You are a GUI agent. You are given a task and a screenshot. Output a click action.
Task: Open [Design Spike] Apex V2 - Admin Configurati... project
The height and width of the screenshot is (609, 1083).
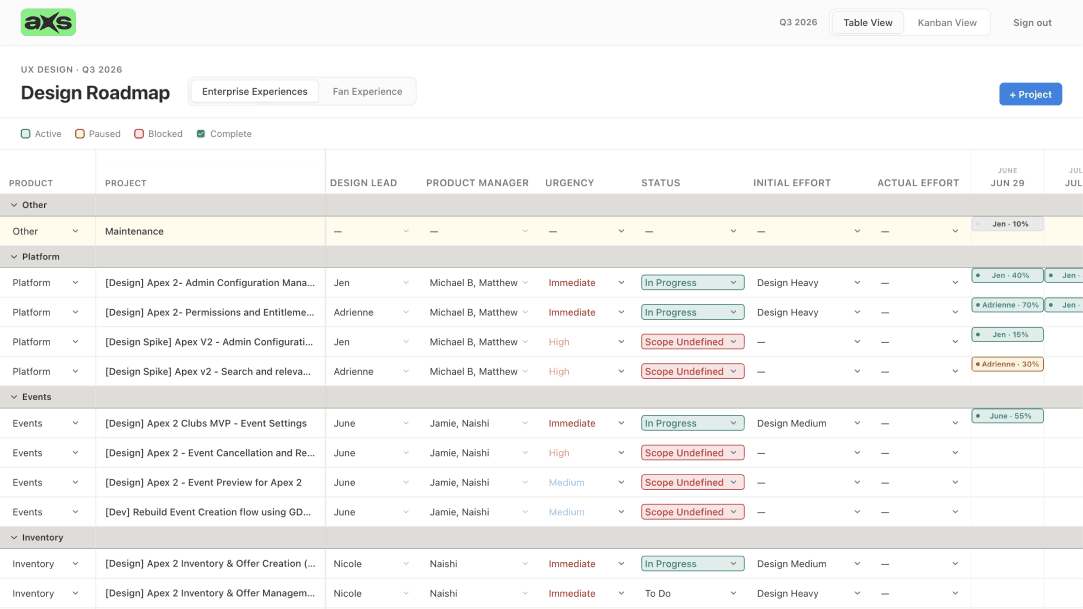(x=209, y=342)
